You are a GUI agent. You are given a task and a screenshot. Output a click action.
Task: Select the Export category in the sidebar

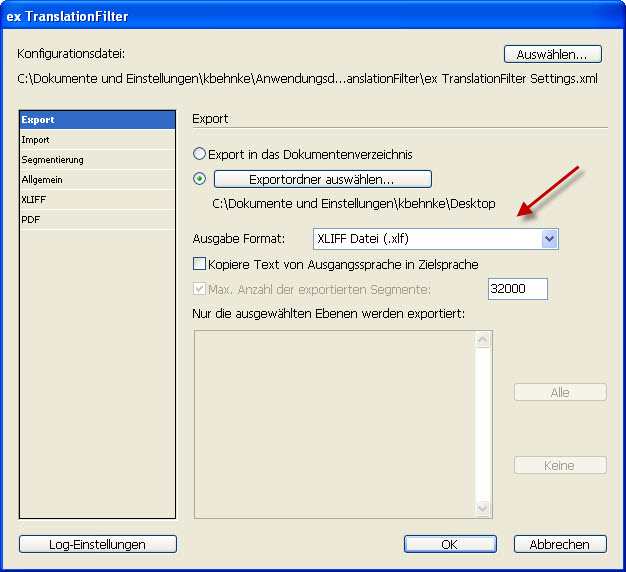click(97, 120)
